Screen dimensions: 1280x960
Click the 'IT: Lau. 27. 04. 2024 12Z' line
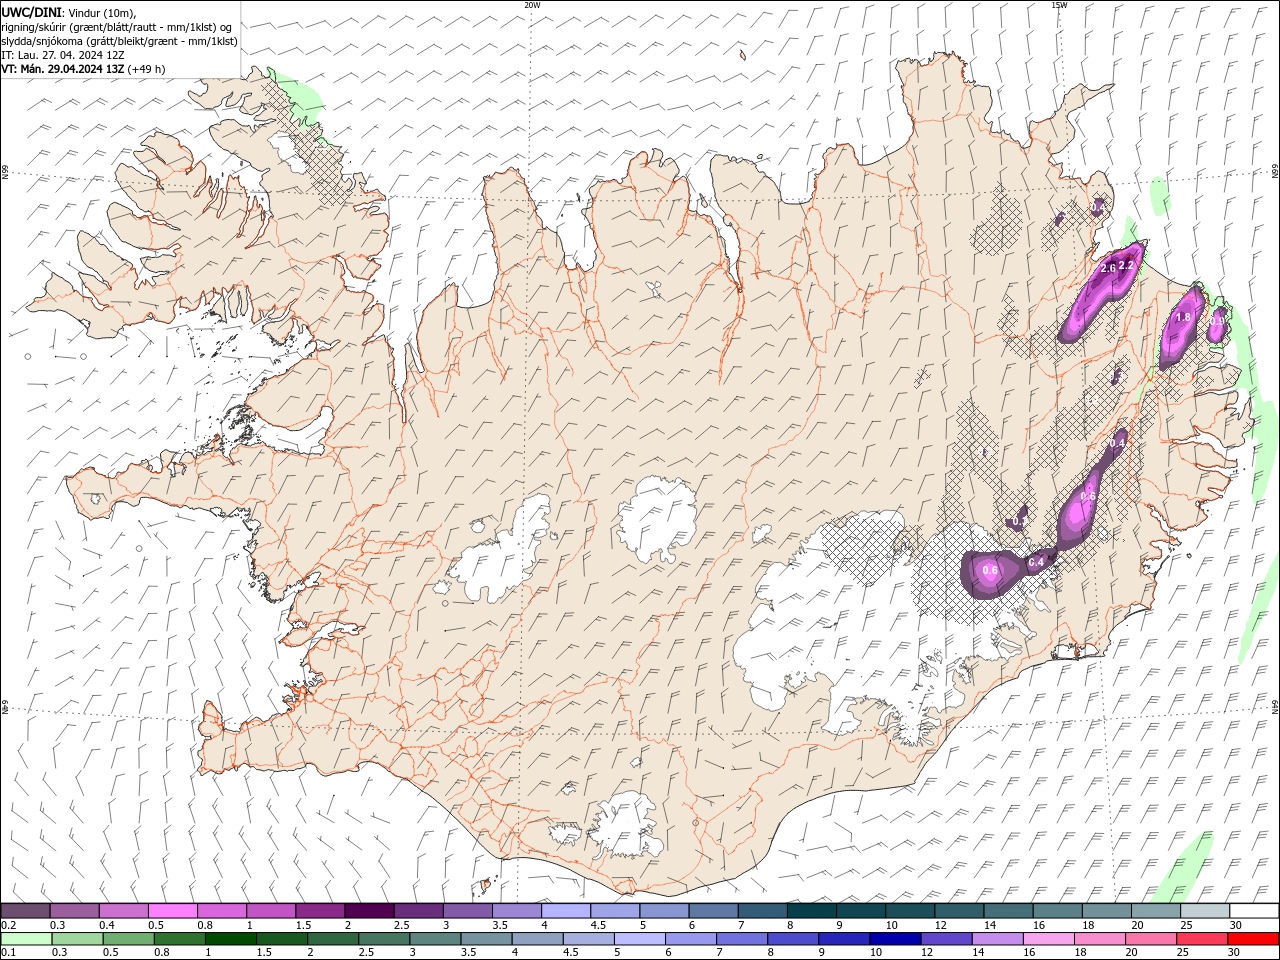tap(63, 55)
